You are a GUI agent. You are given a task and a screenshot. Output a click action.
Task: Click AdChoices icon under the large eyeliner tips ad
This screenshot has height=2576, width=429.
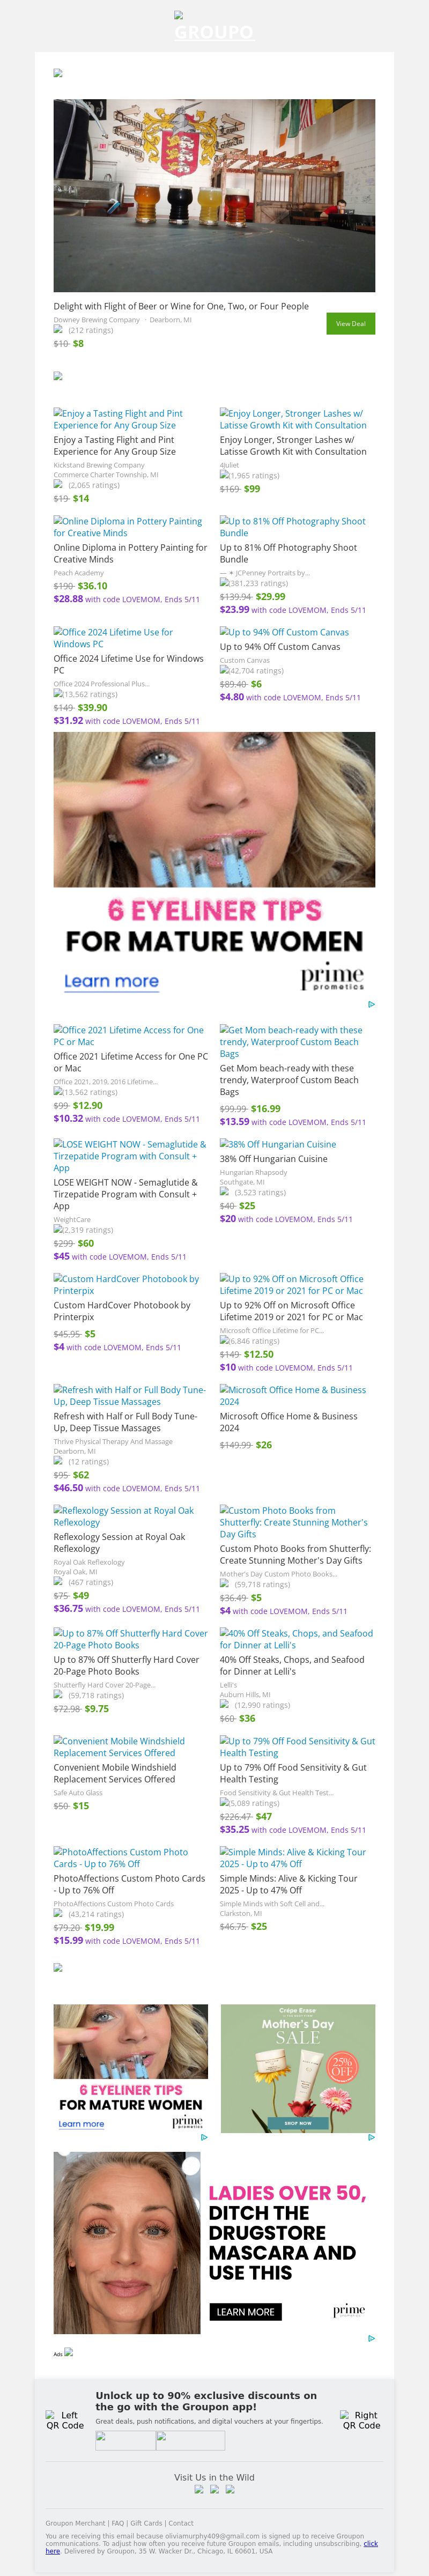pos(371,1004)
